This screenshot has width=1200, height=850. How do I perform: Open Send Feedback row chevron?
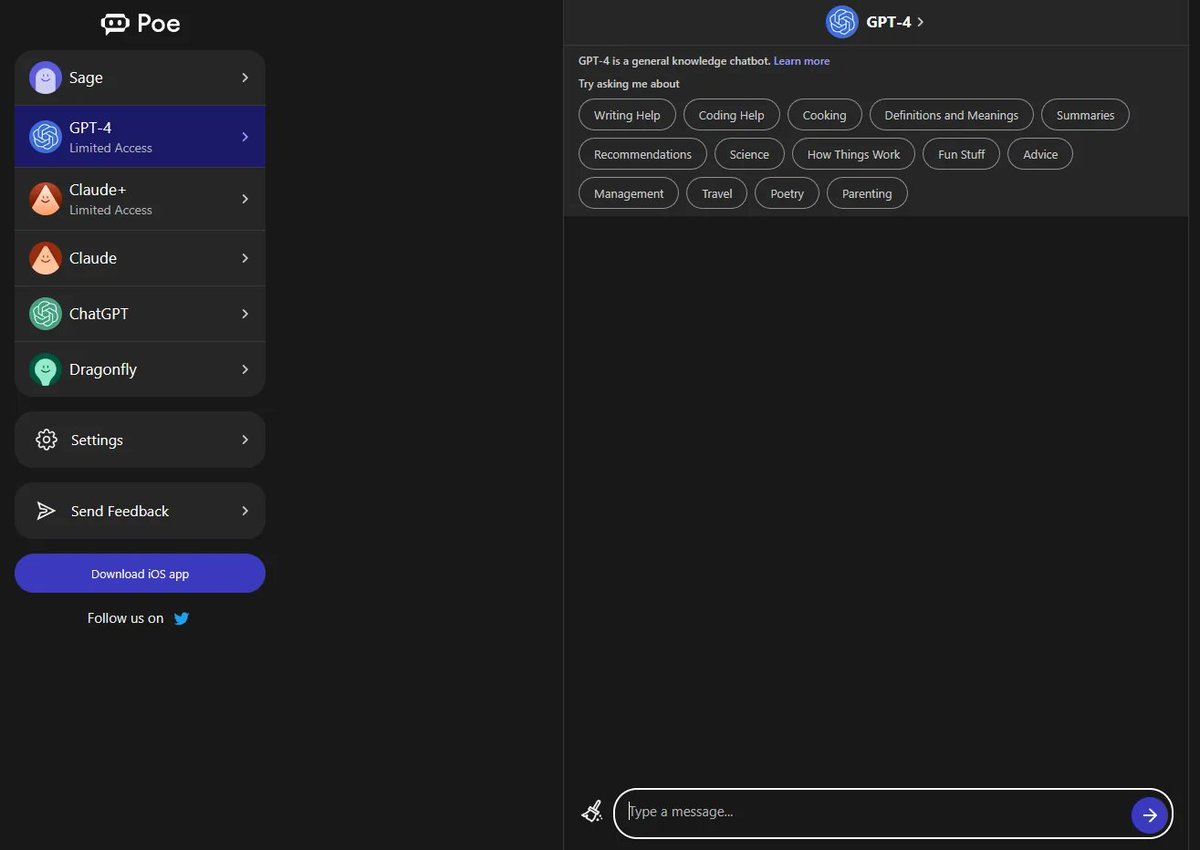point(245,511)
